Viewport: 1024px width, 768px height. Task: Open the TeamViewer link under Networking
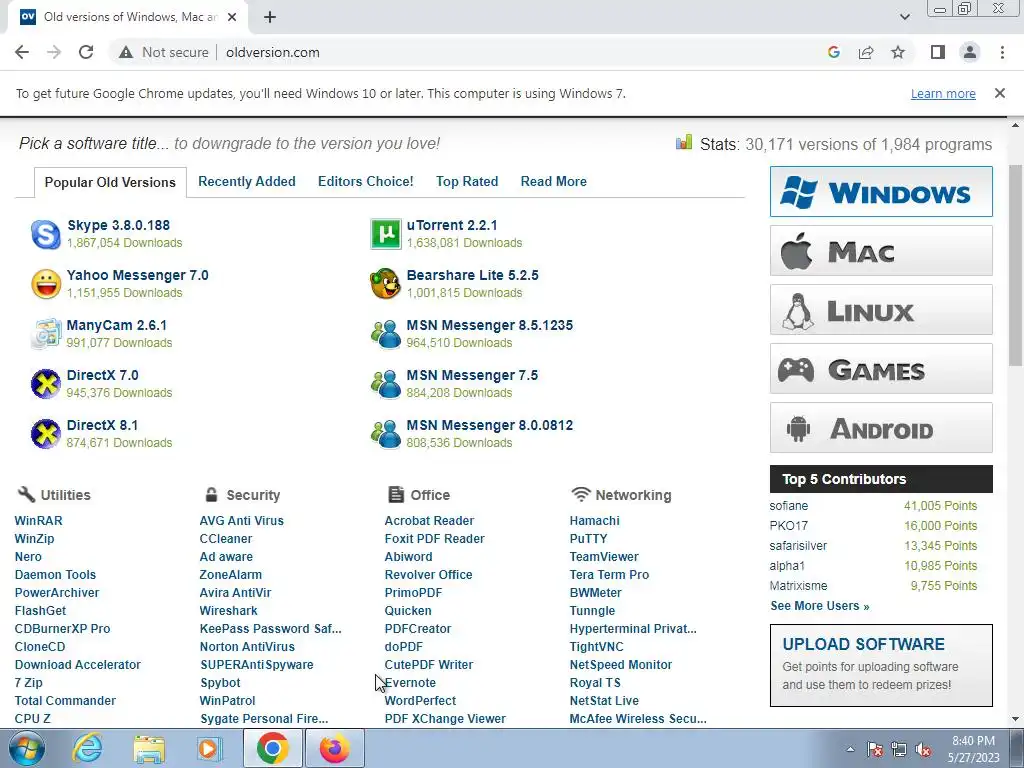click(604, 556)
